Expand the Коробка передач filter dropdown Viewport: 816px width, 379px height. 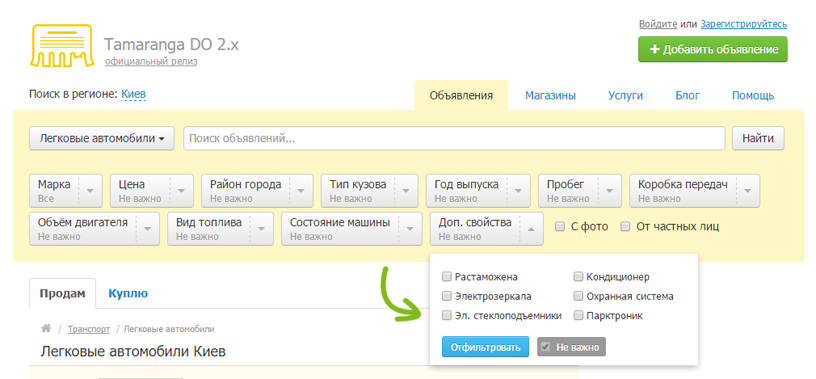pyautogui.click(x=695, y=191)
